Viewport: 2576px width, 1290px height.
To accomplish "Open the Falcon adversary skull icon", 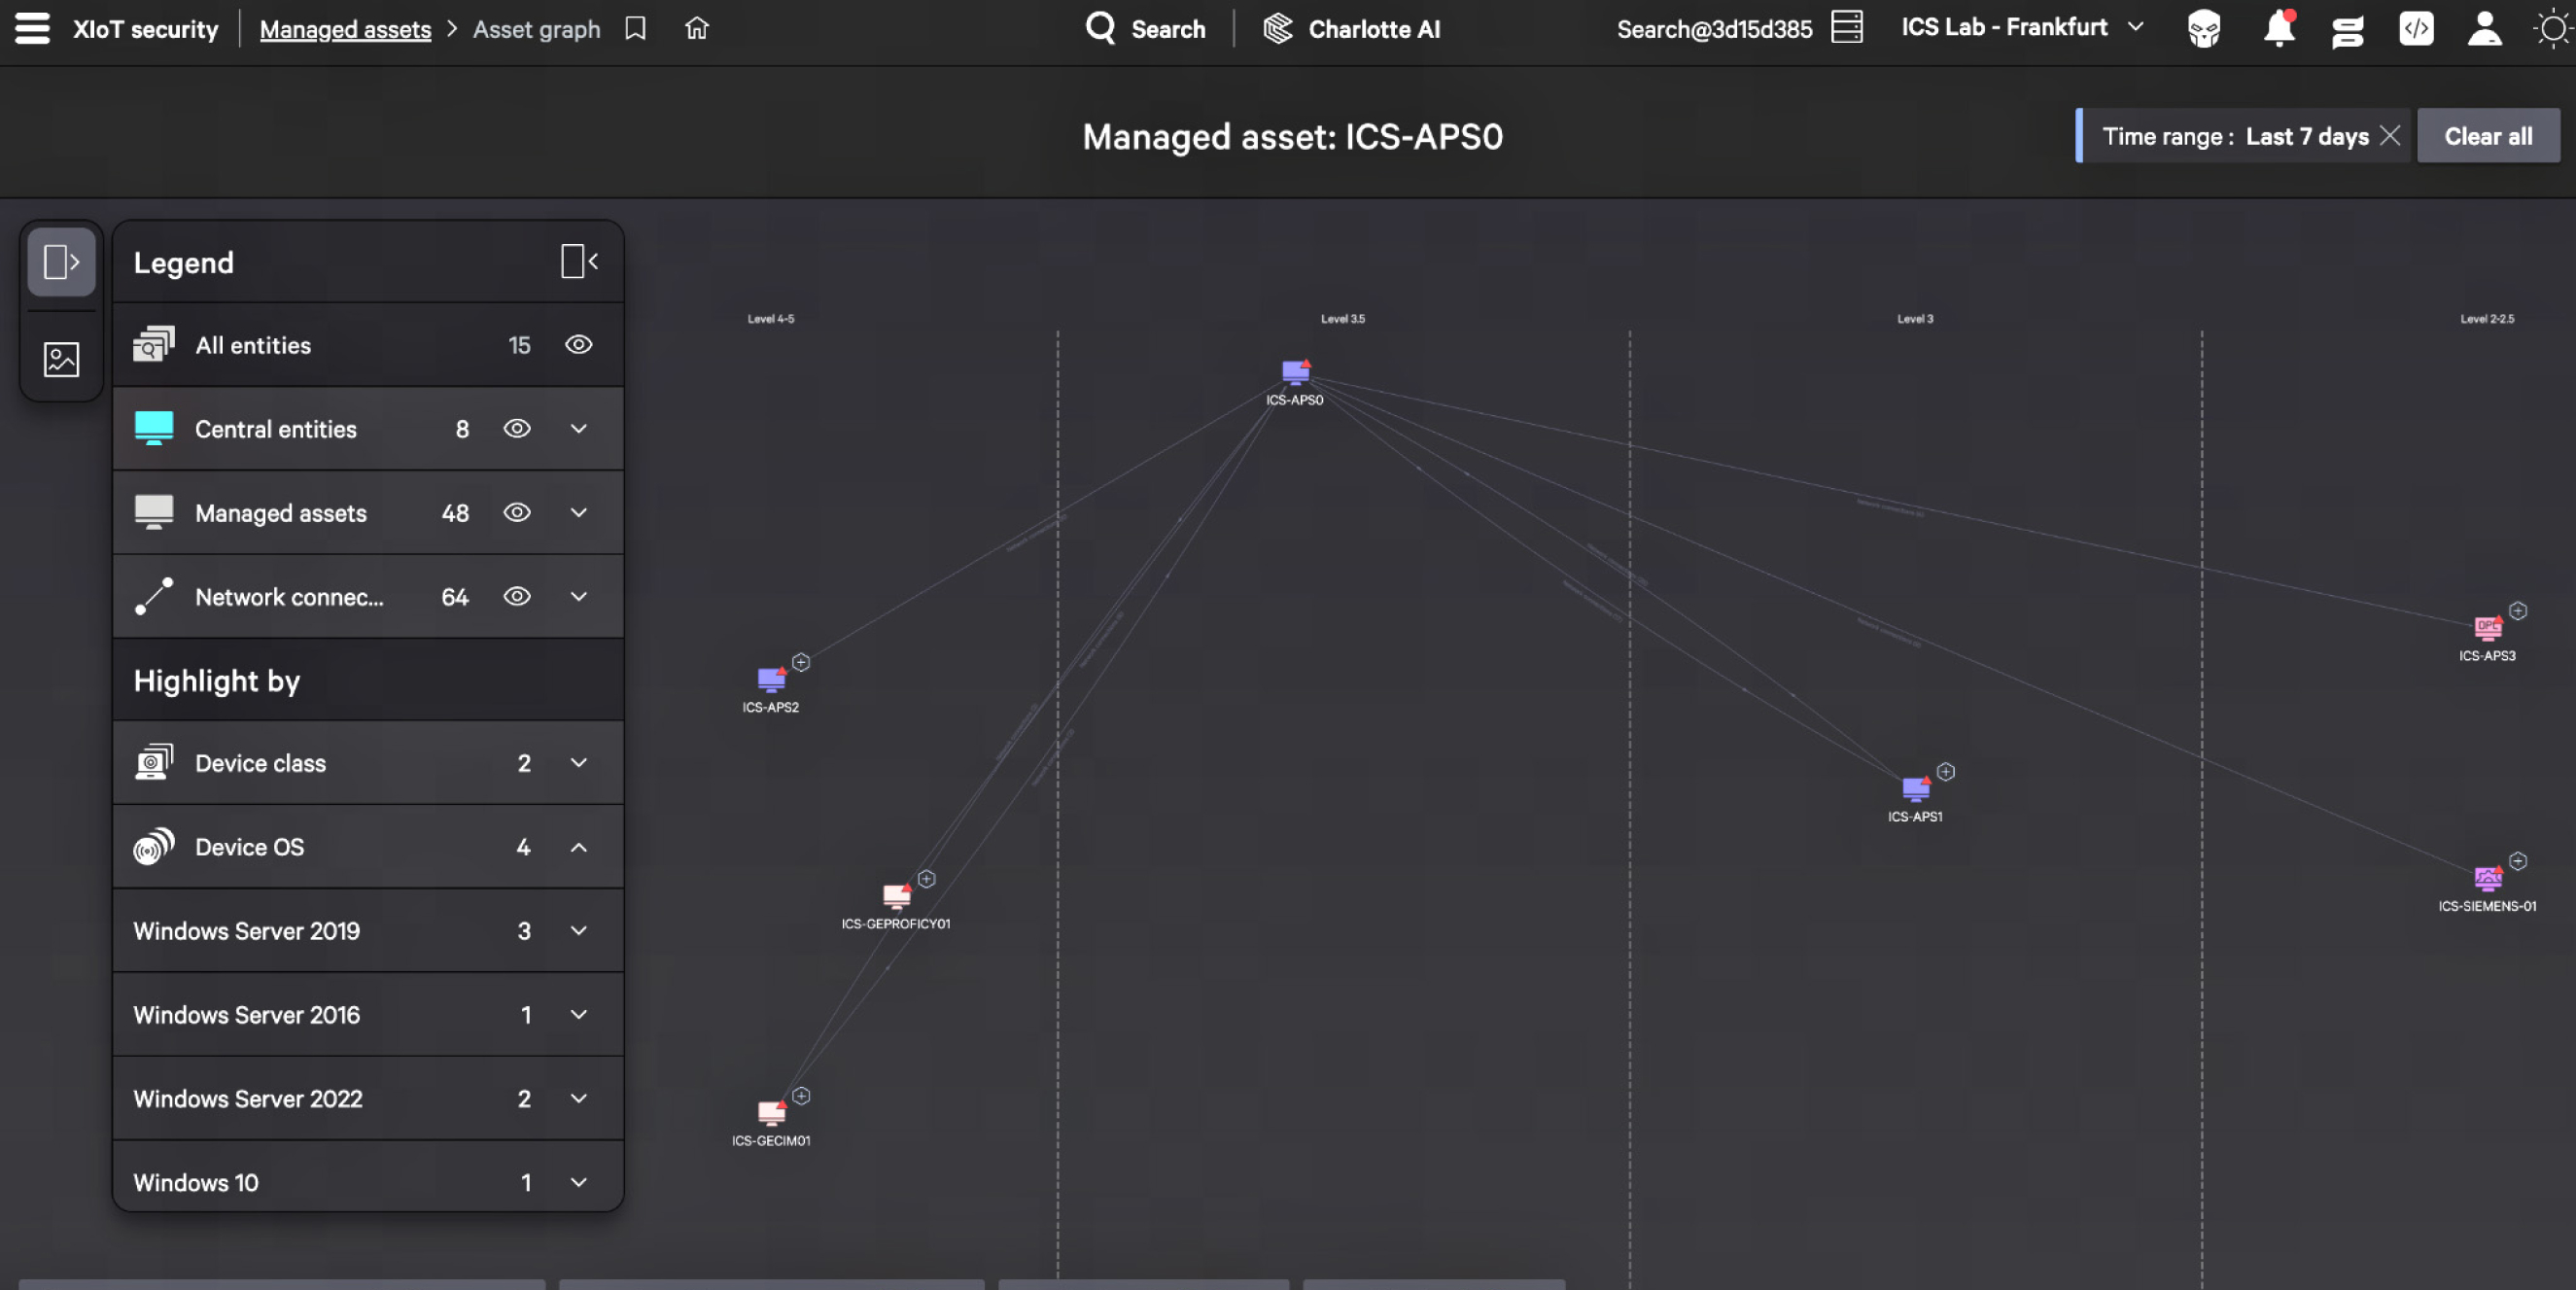I will click(2204, 28).
